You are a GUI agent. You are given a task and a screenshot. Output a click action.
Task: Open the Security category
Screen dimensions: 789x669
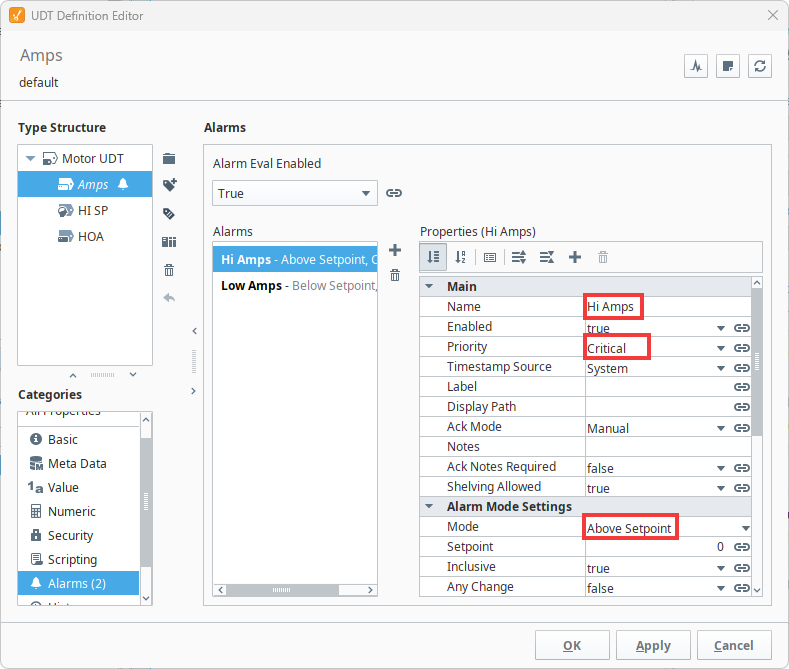point(78,535)
